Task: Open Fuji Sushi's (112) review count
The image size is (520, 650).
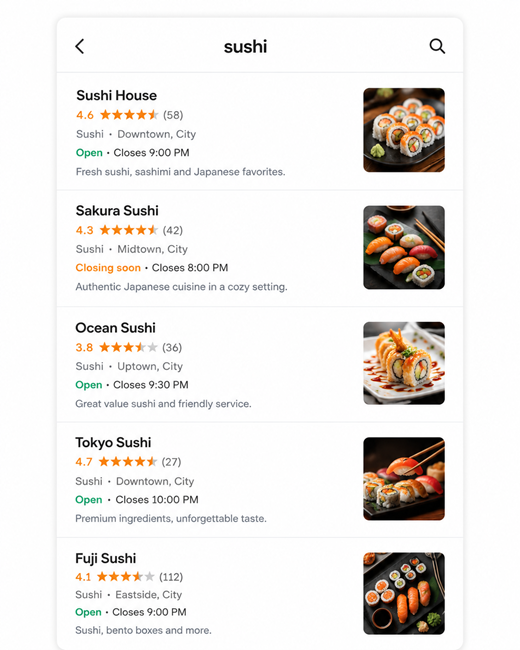Action: pyautogui.click(x=171, y=577)
